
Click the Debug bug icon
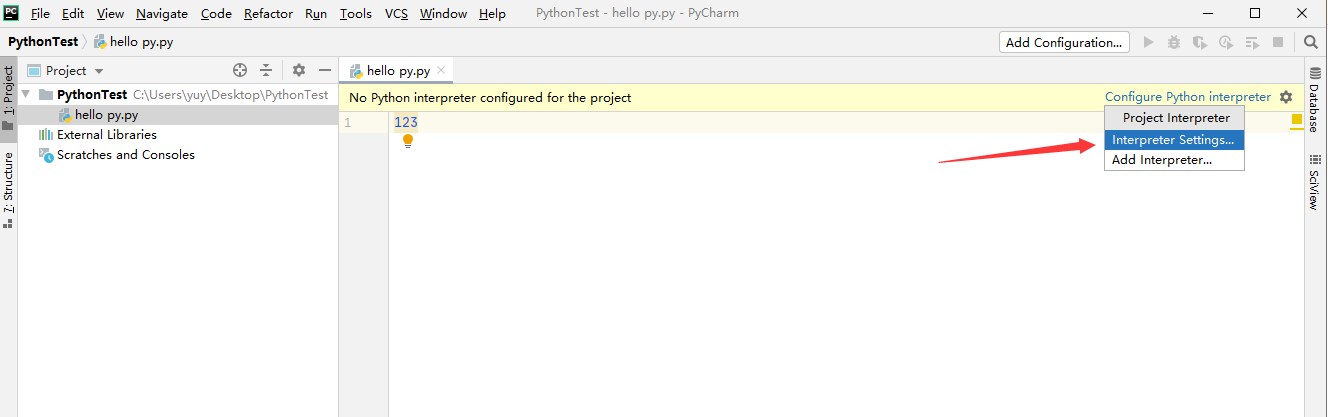click(x=1174, y=42)
